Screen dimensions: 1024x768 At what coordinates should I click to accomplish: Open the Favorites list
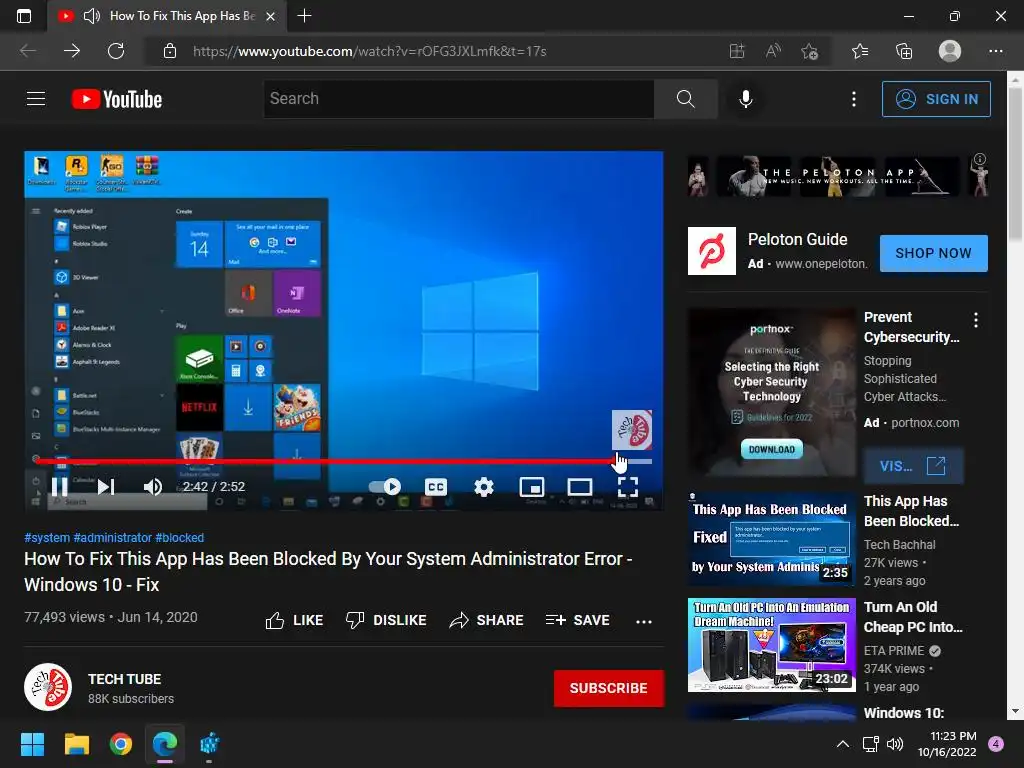coord(860,51)
